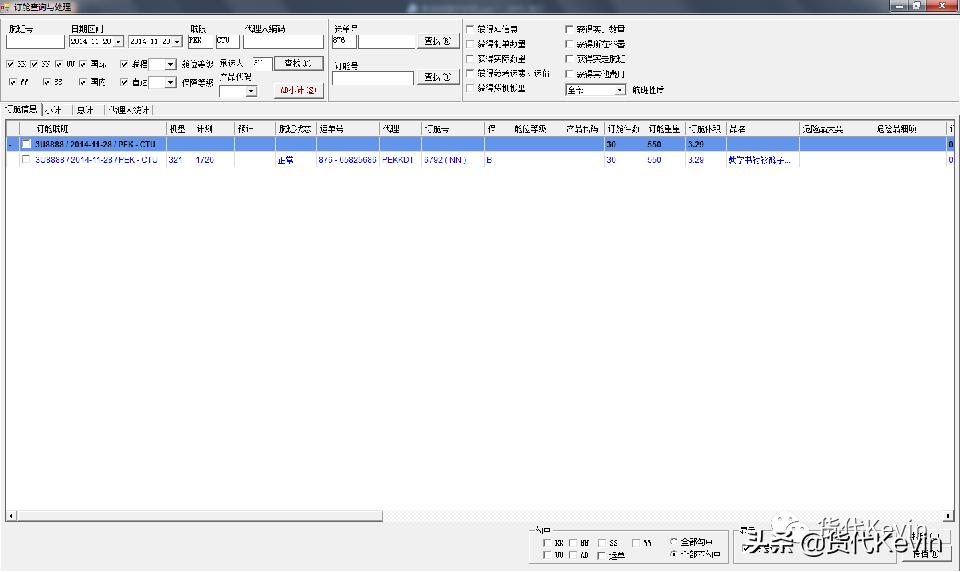
Task: Click the horizontal scrollbar left arrow
Action: (12, 516)
